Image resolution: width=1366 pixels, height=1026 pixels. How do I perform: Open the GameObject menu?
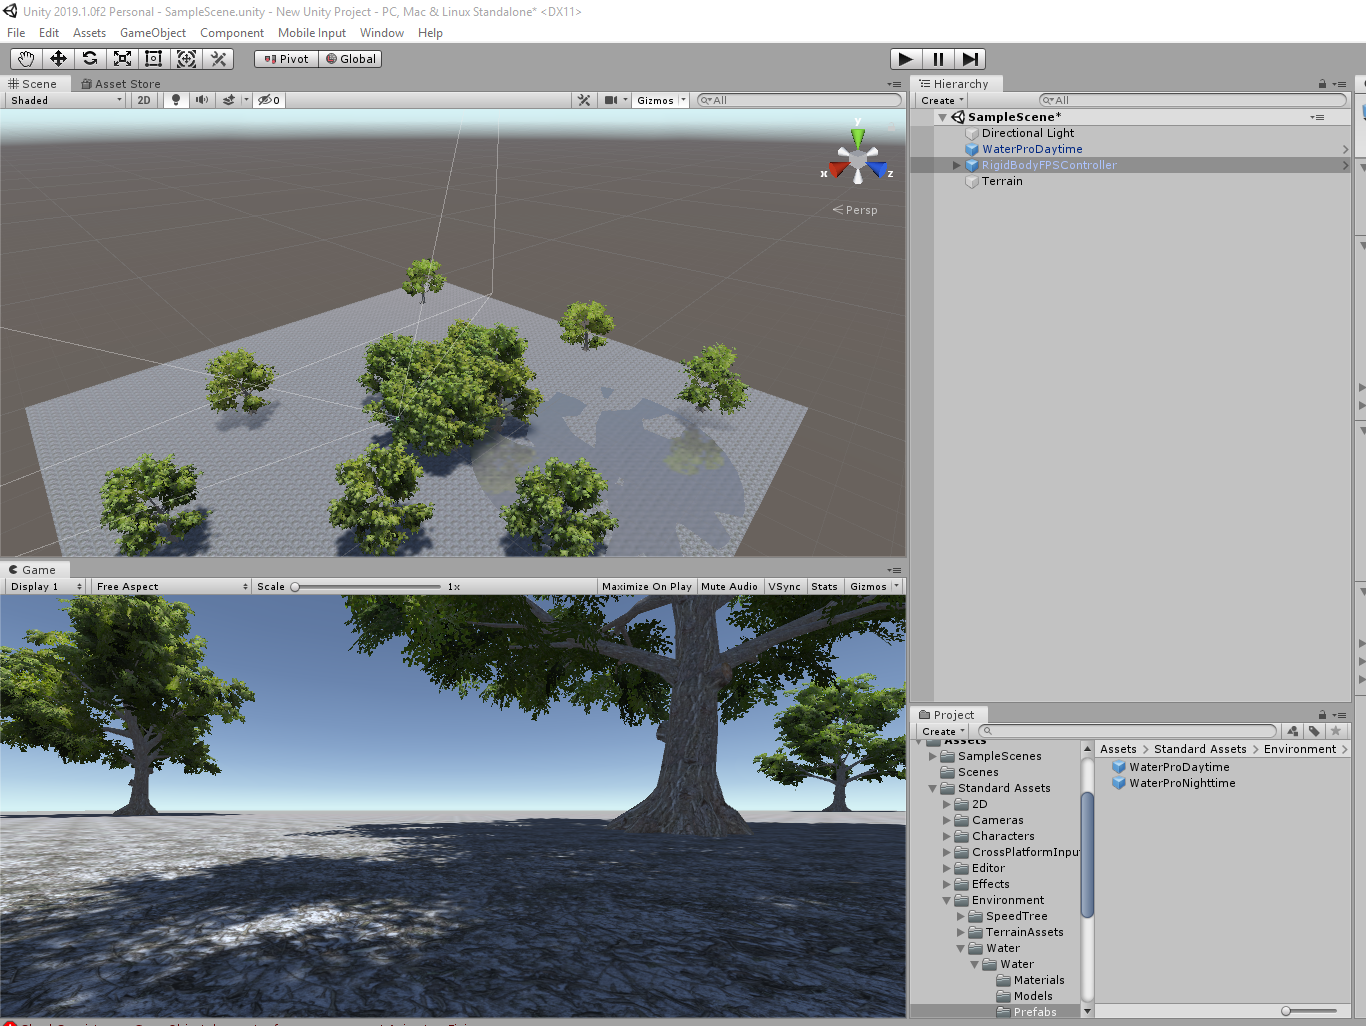[153, 33]
